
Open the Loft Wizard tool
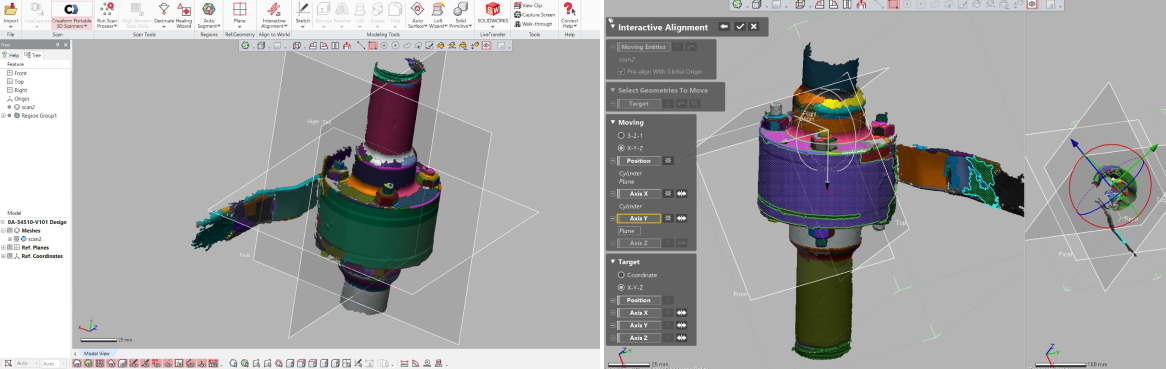(437, 15)
